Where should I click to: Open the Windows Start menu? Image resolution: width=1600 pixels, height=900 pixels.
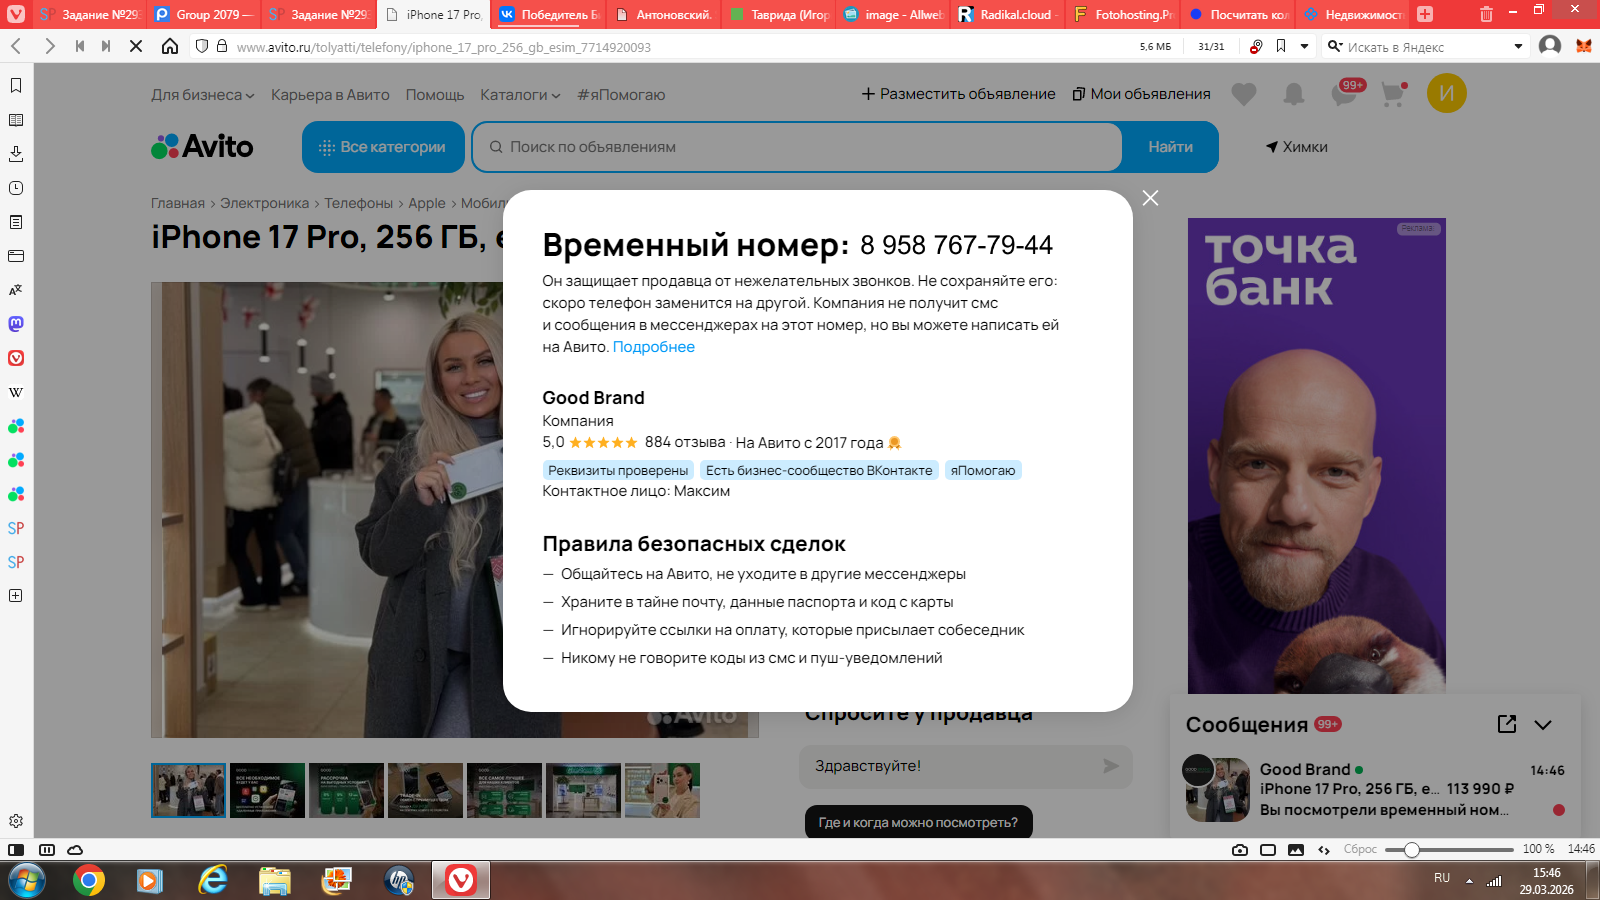(26, 881)
